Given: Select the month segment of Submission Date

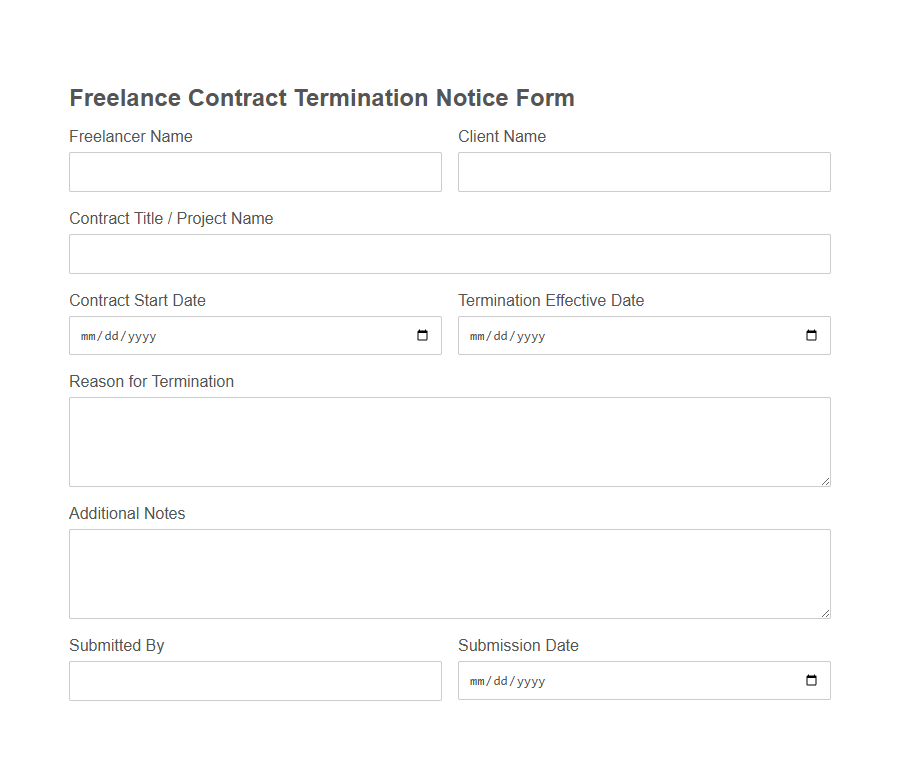Looking at the screenshot, I should click(475, 681).
